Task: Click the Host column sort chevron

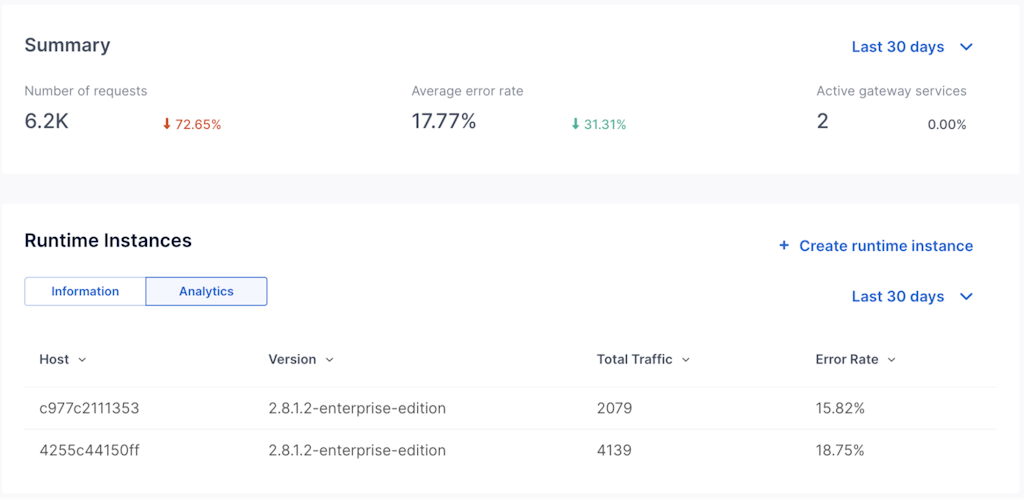Action: [82, 360]
